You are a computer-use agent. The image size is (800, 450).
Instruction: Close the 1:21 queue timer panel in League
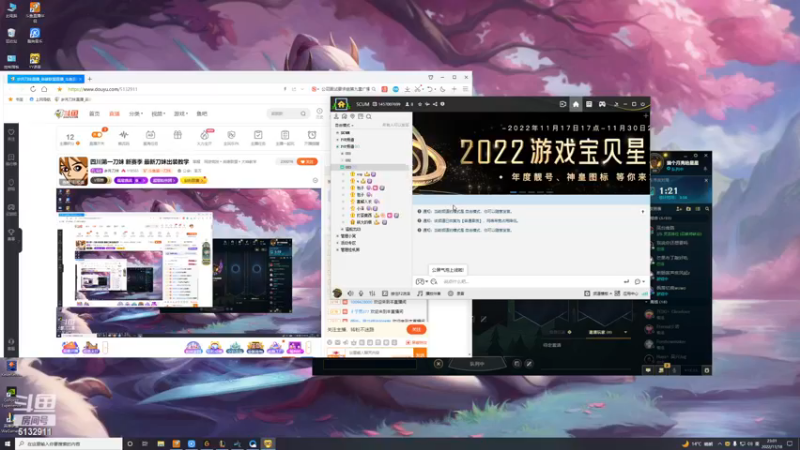(706, 180)
